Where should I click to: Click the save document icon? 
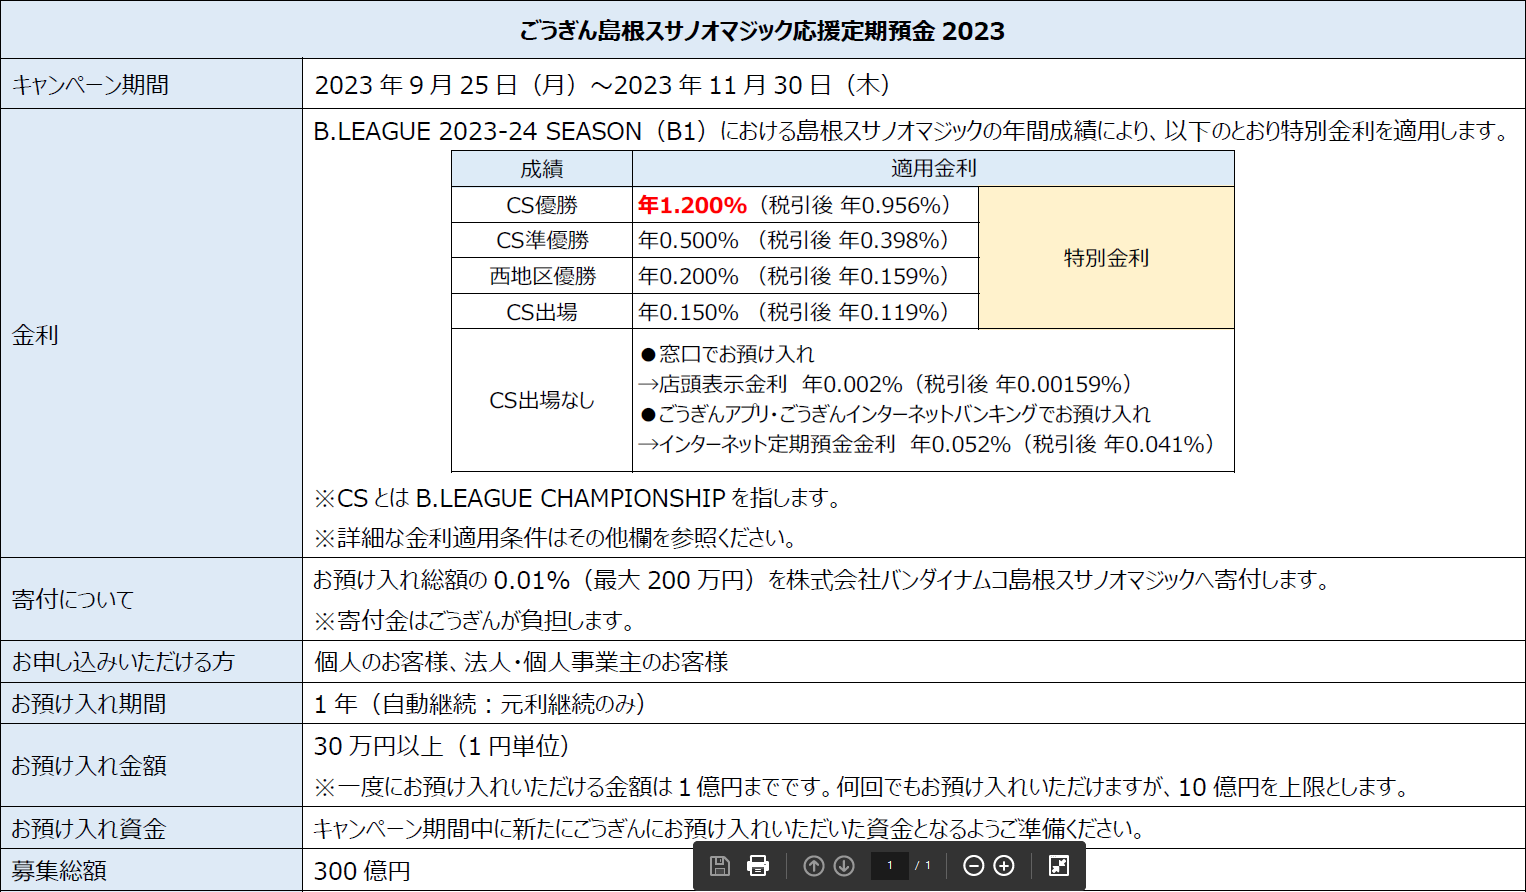click(719, 866)
